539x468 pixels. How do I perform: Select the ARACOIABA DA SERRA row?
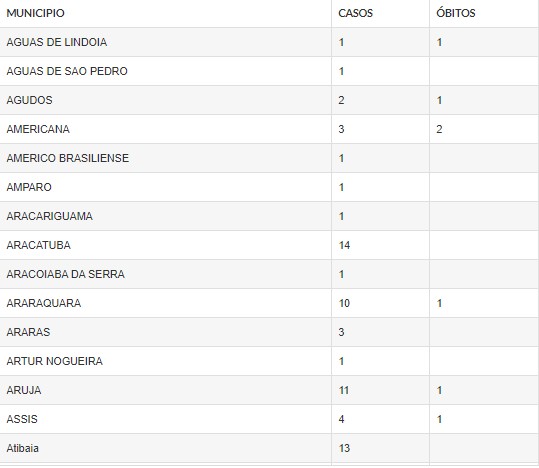(270, 274)
